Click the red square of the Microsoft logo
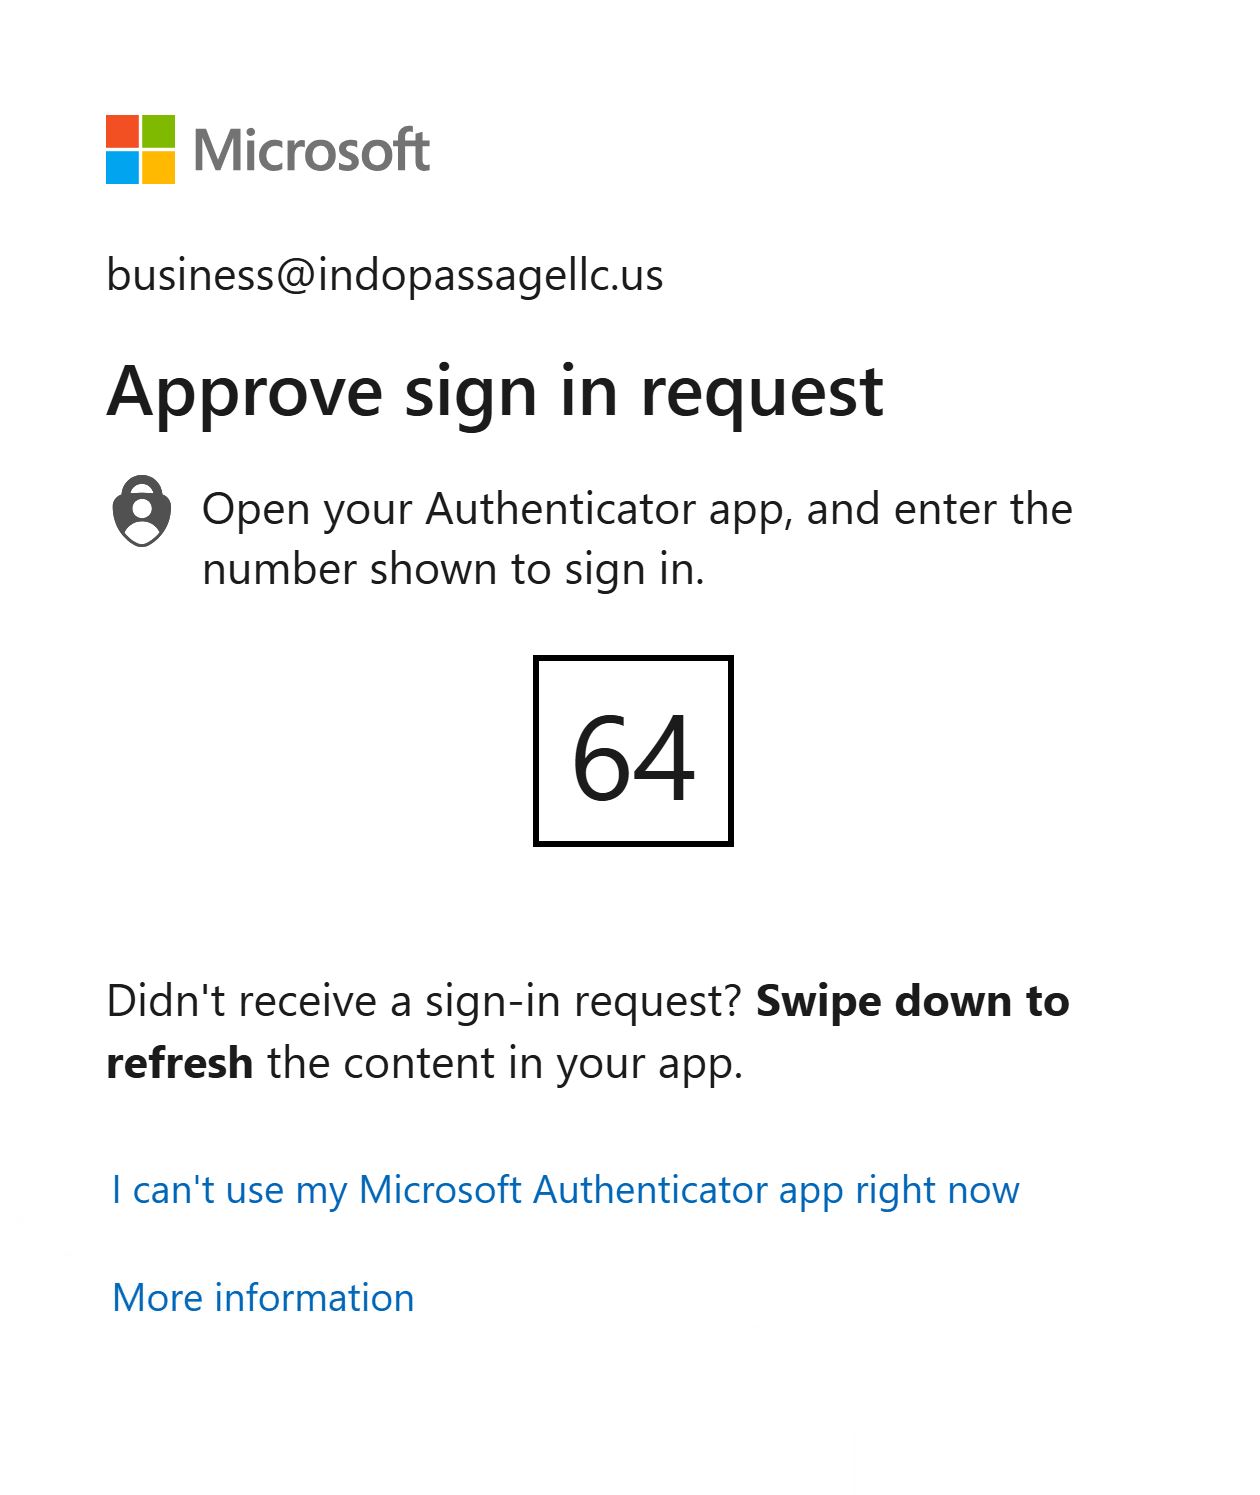The width and height of the screenshot is (1260, 1495). pyautogui.click(x=123, y=131)
